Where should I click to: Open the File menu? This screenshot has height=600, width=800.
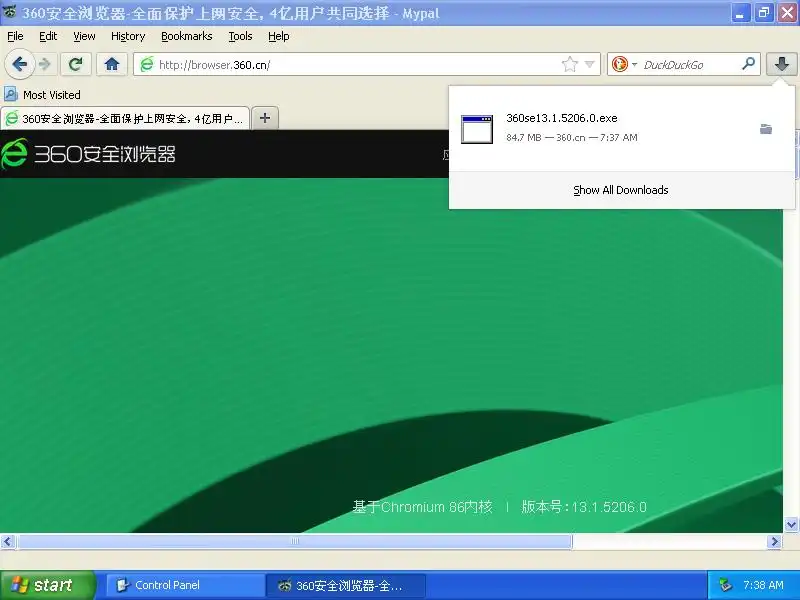pos(15,36)
